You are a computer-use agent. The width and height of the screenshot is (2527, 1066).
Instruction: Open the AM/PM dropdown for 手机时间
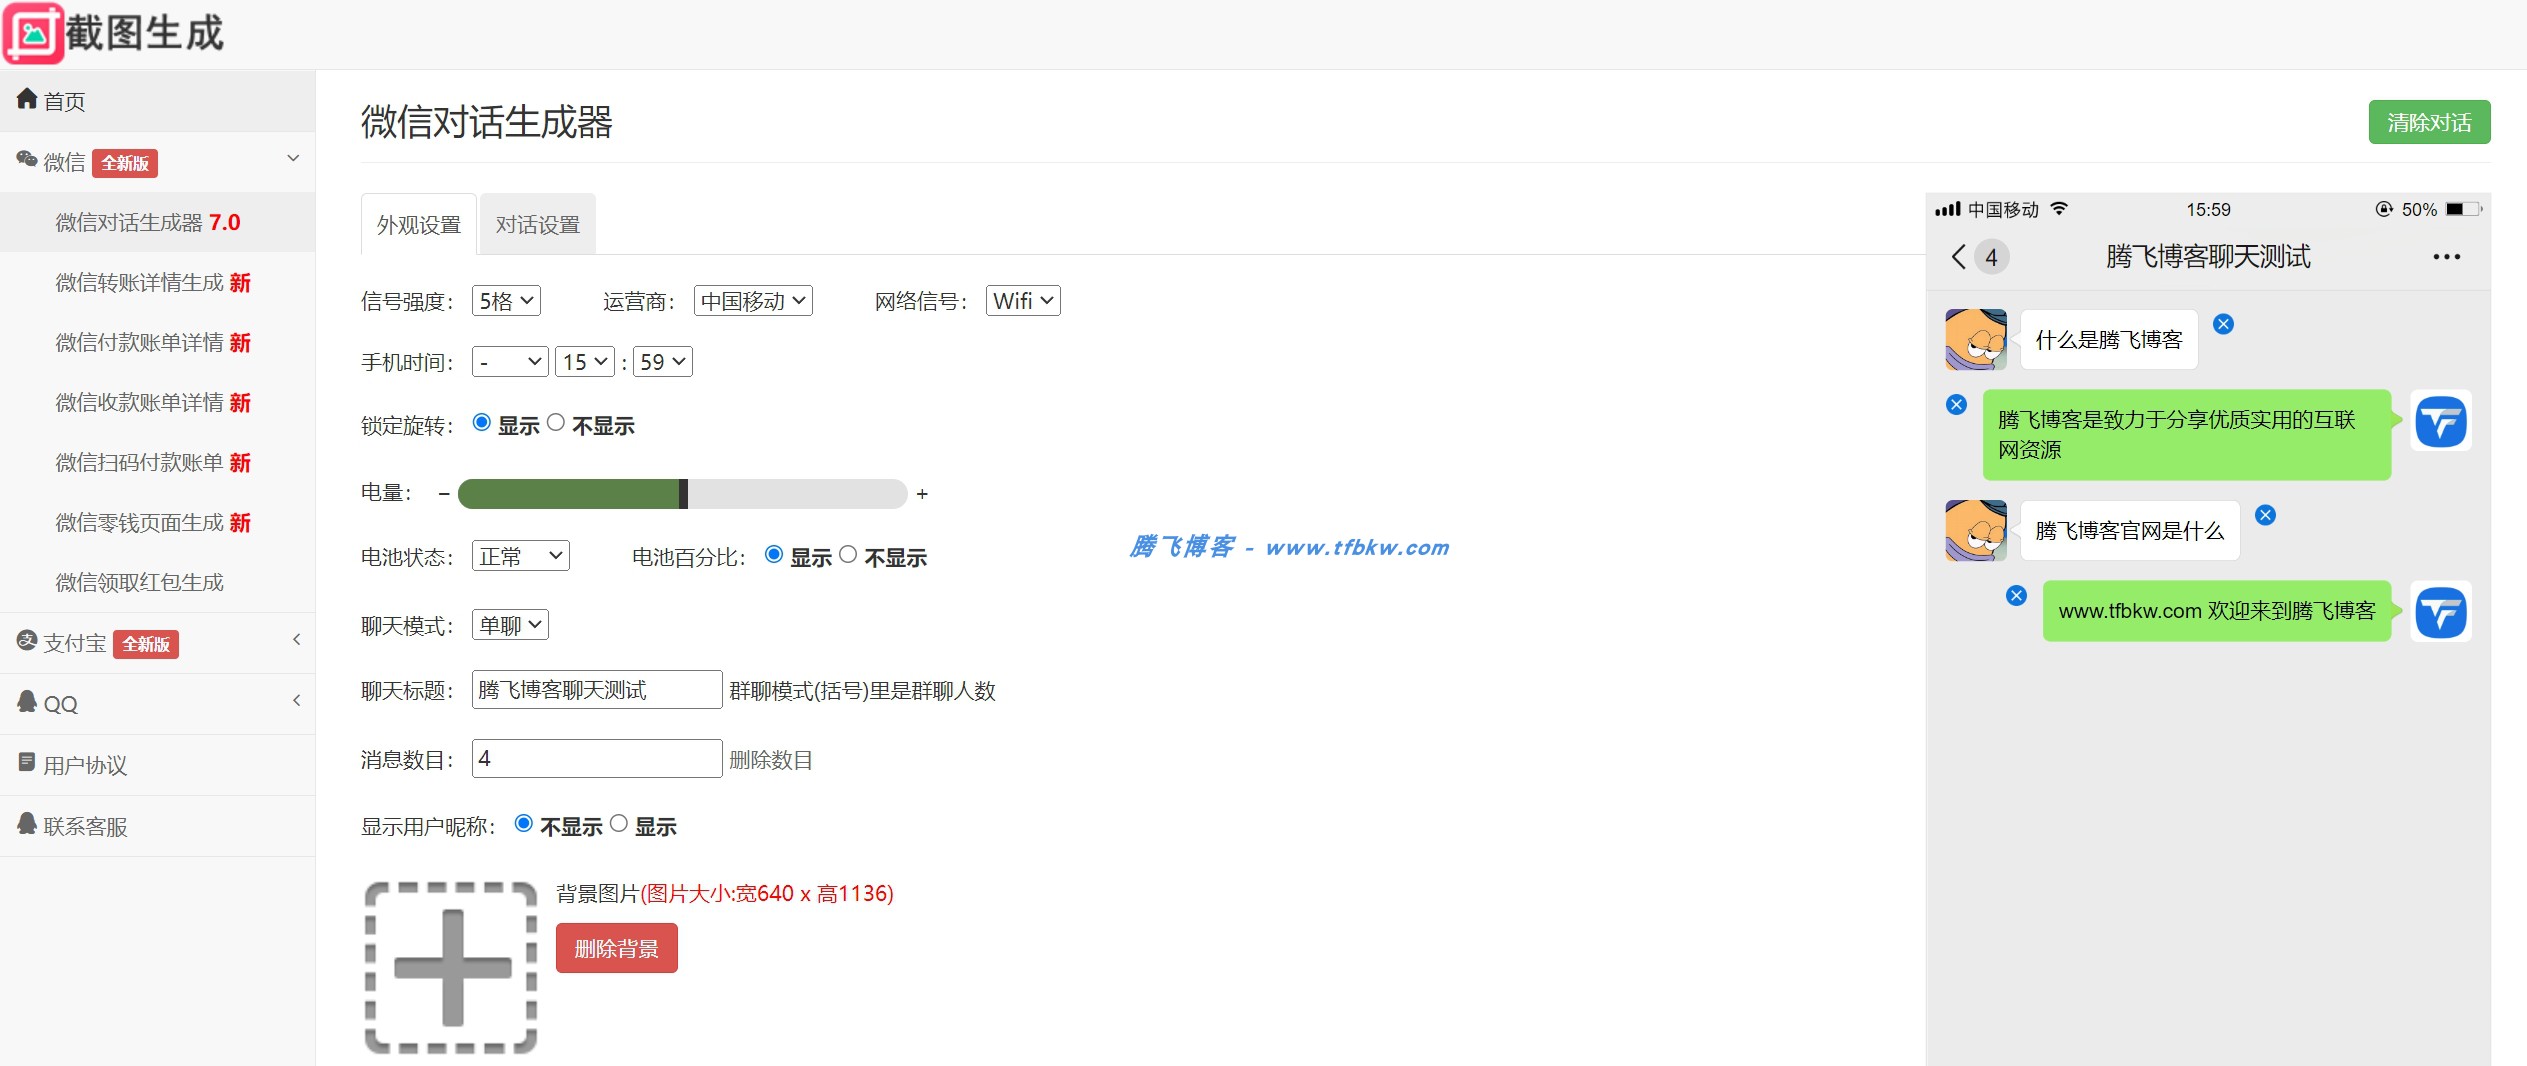[x=510, y=362]
